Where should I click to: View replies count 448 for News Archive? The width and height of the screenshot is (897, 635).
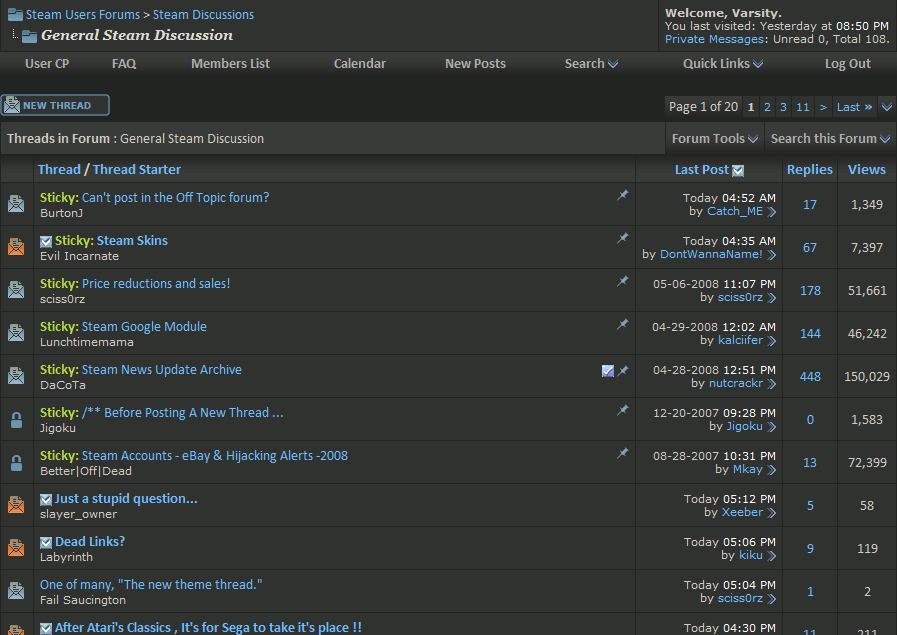[810, 376]
